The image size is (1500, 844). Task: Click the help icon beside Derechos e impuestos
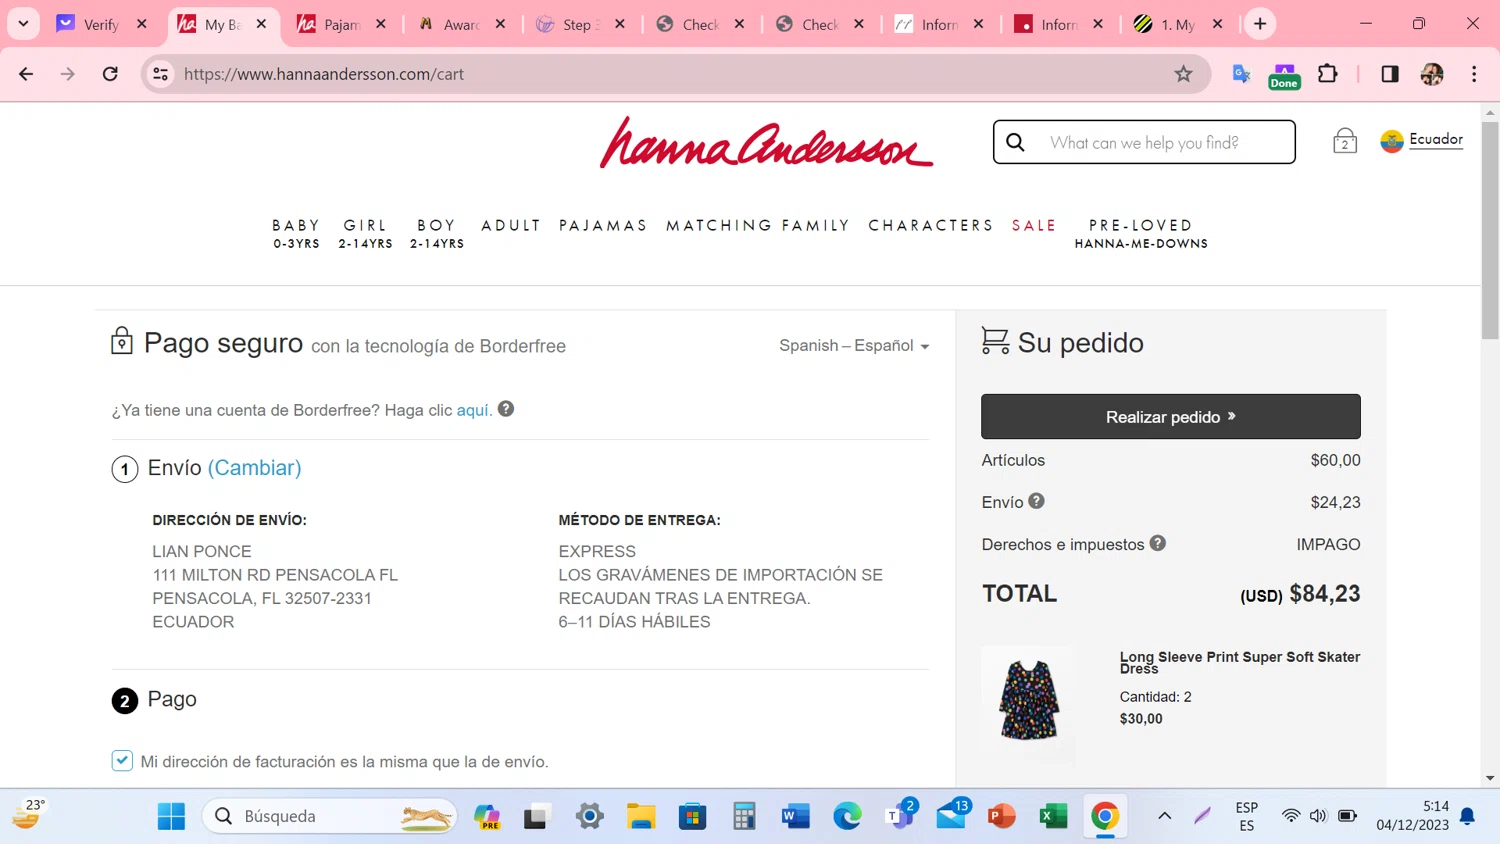click(1157, 543)
